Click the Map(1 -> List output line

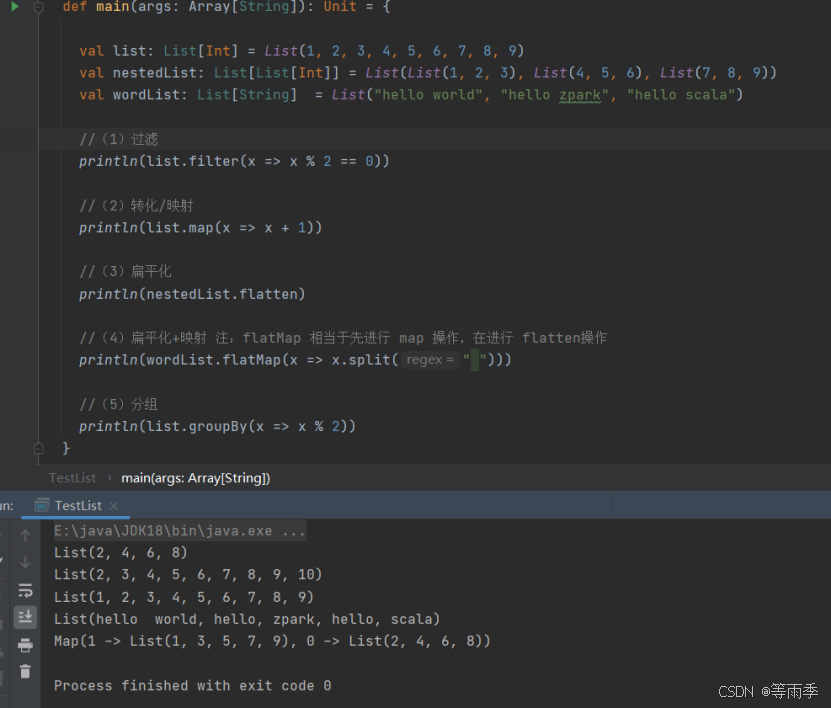272,641
